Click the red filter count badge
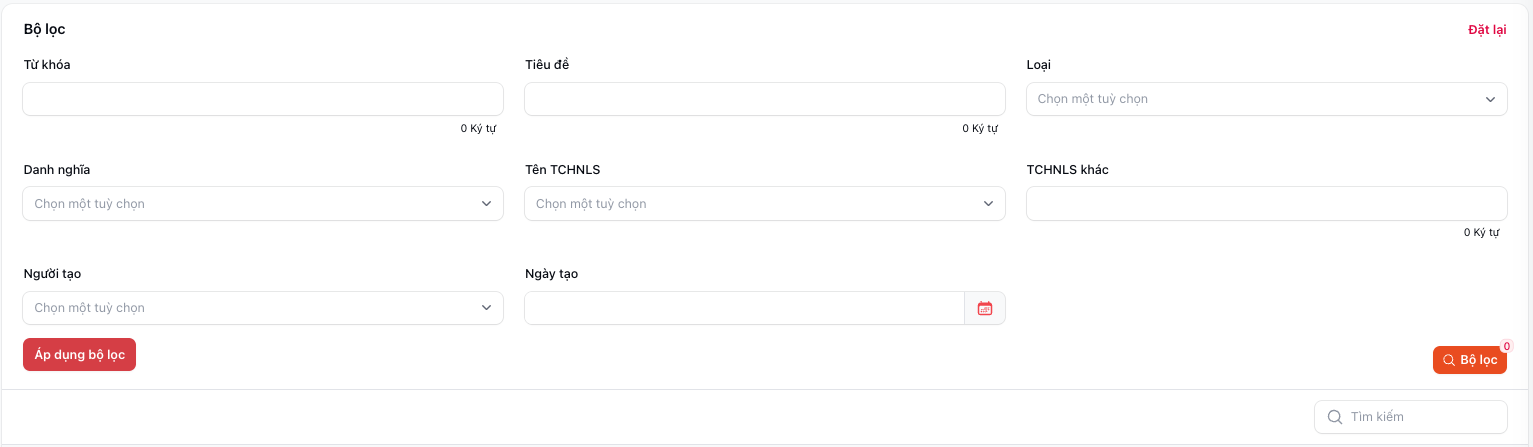The width and height of the screenshot is (1533, 447). point(1506,347)
